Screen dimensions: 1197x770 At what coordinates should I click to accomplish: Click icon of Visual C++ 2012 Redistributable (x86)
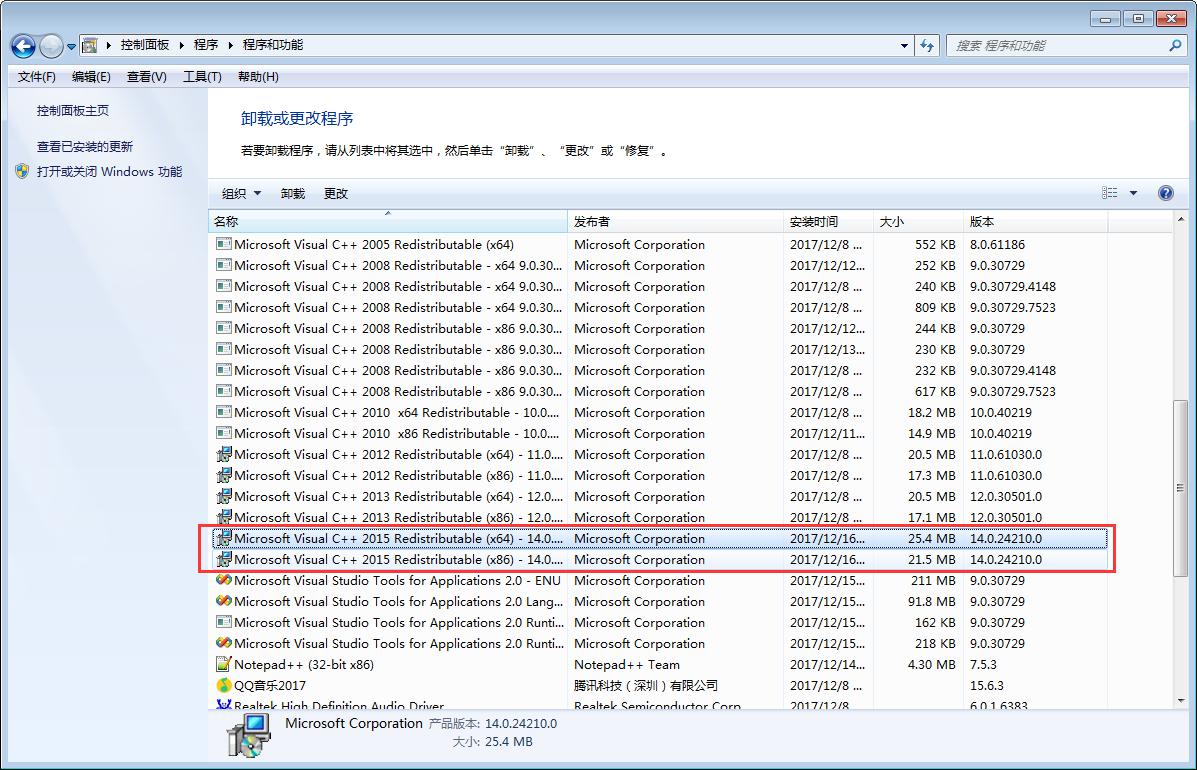[224, 475]
